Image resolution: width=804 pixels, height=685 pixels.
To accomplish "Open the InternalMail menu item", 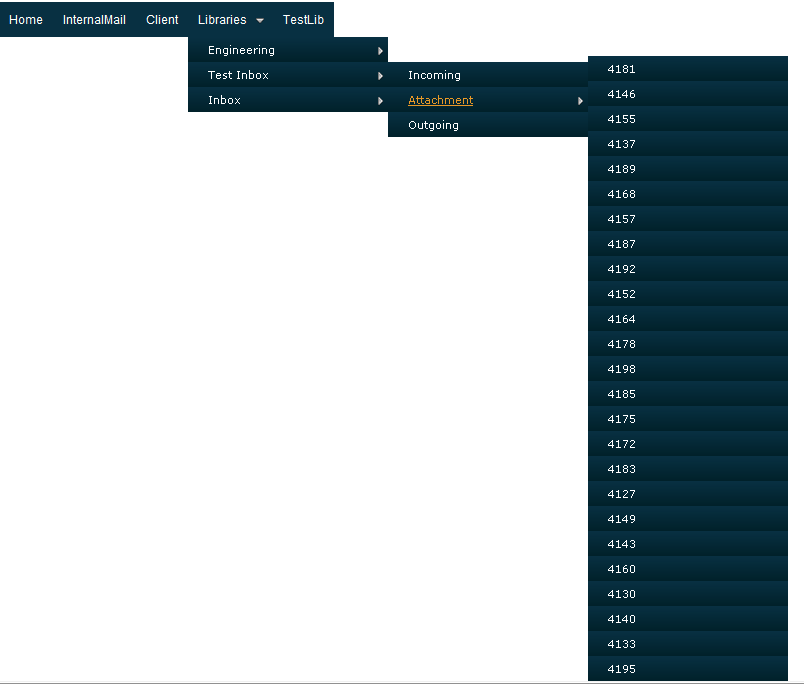I will 94,20.
